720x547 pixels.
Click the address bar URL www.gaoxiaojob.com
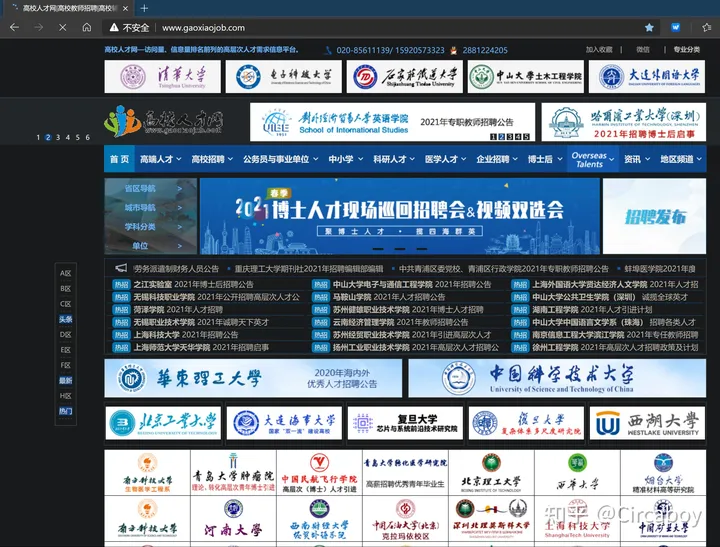point(203,28)
